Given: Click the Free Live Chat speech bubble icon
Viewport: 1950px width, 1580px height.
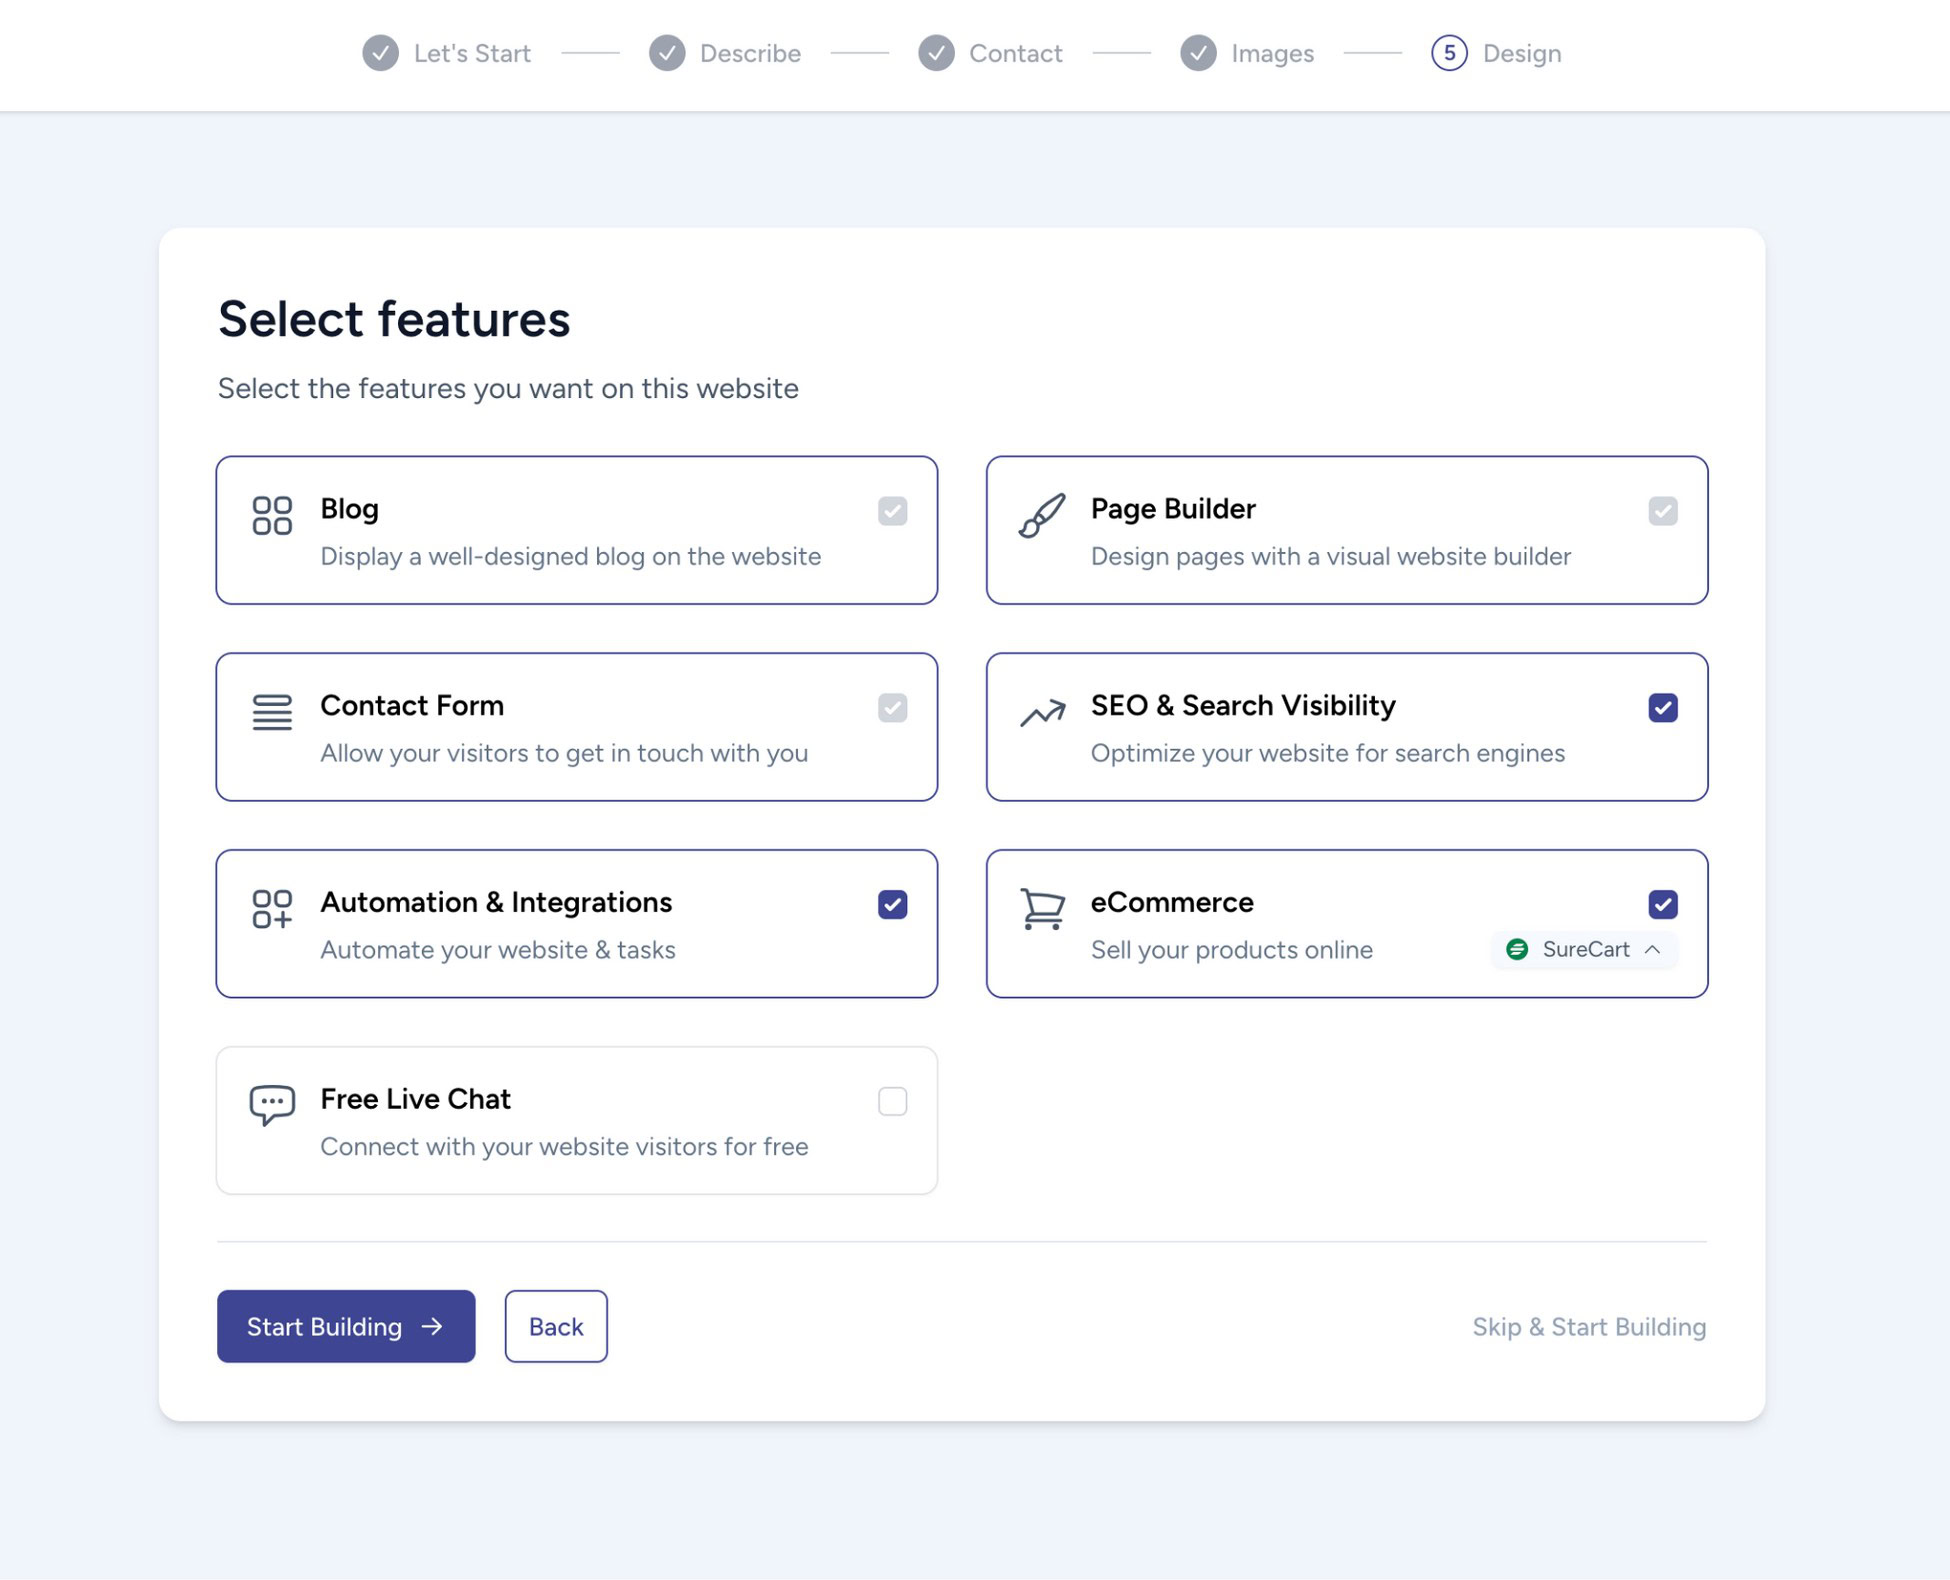Looking at the screenshot, I should click(x=271, y=1104).
